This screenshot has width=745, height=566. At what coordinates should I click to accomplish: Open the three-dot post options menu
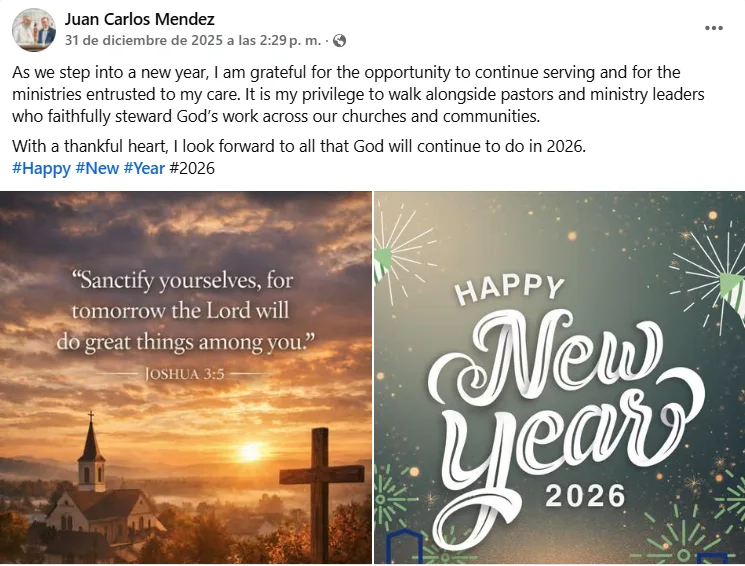[x=713, y=28]
